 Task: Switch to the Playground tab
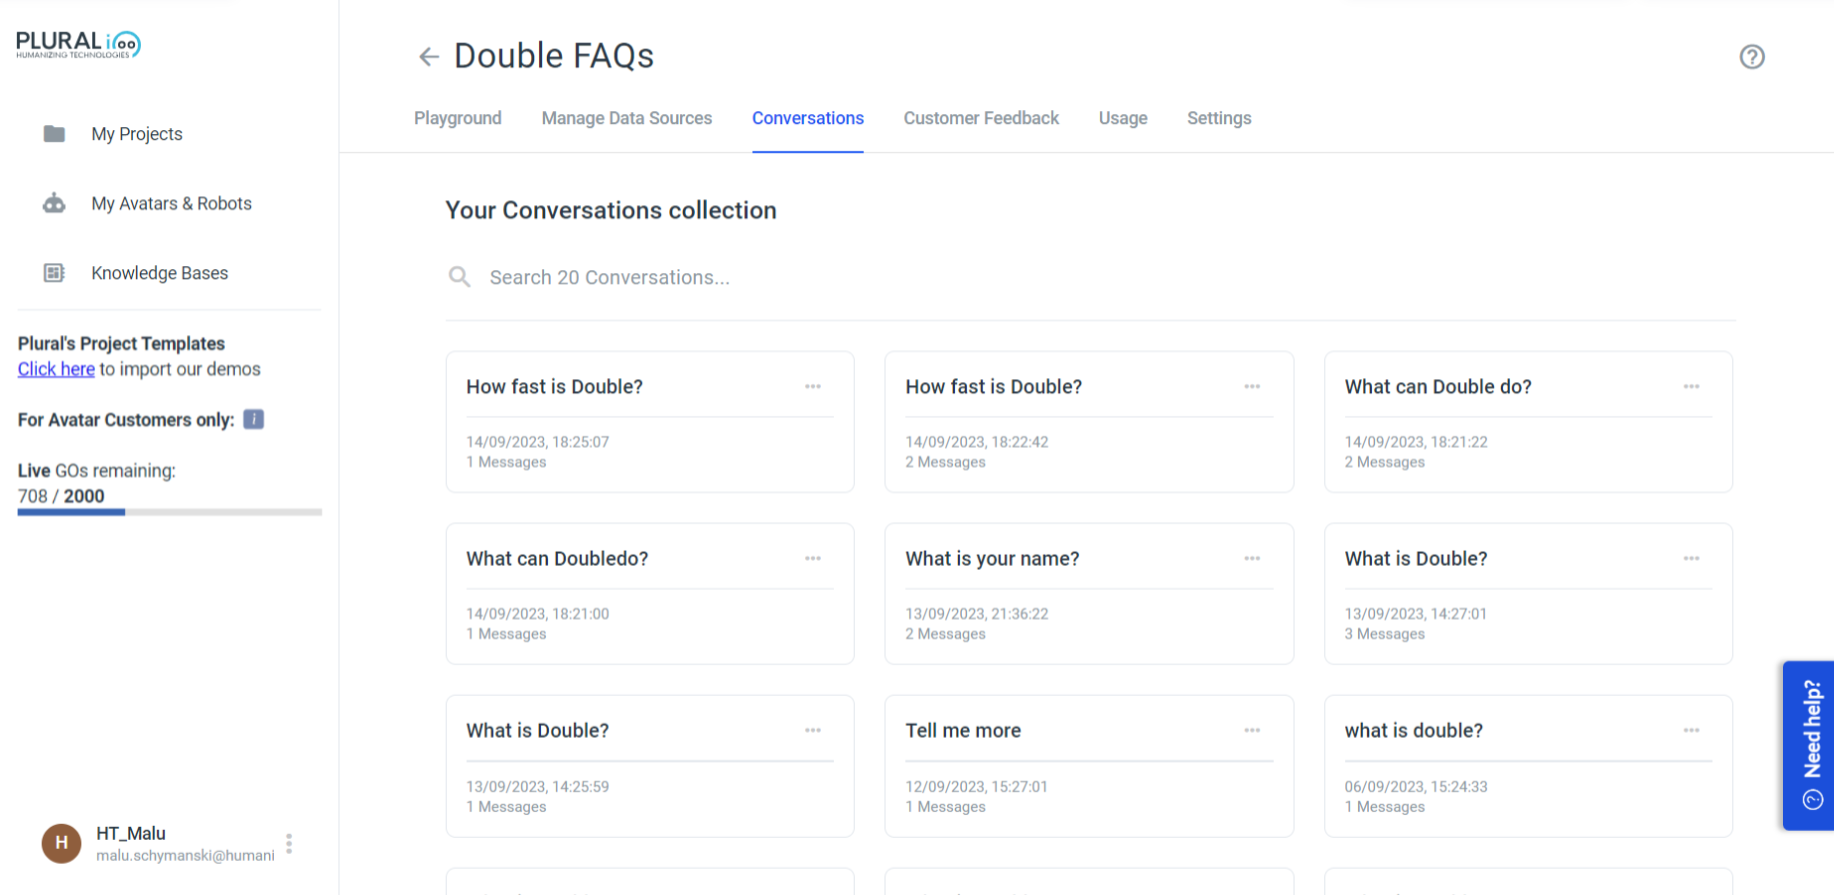coord(458,118)
